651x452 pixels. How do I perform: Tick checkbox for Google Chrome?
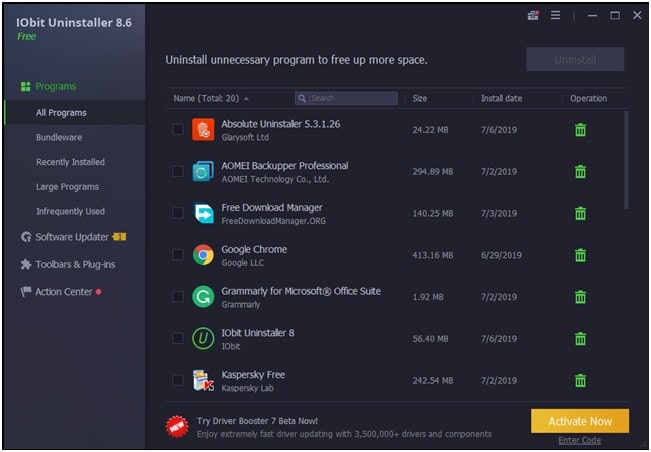178,255
